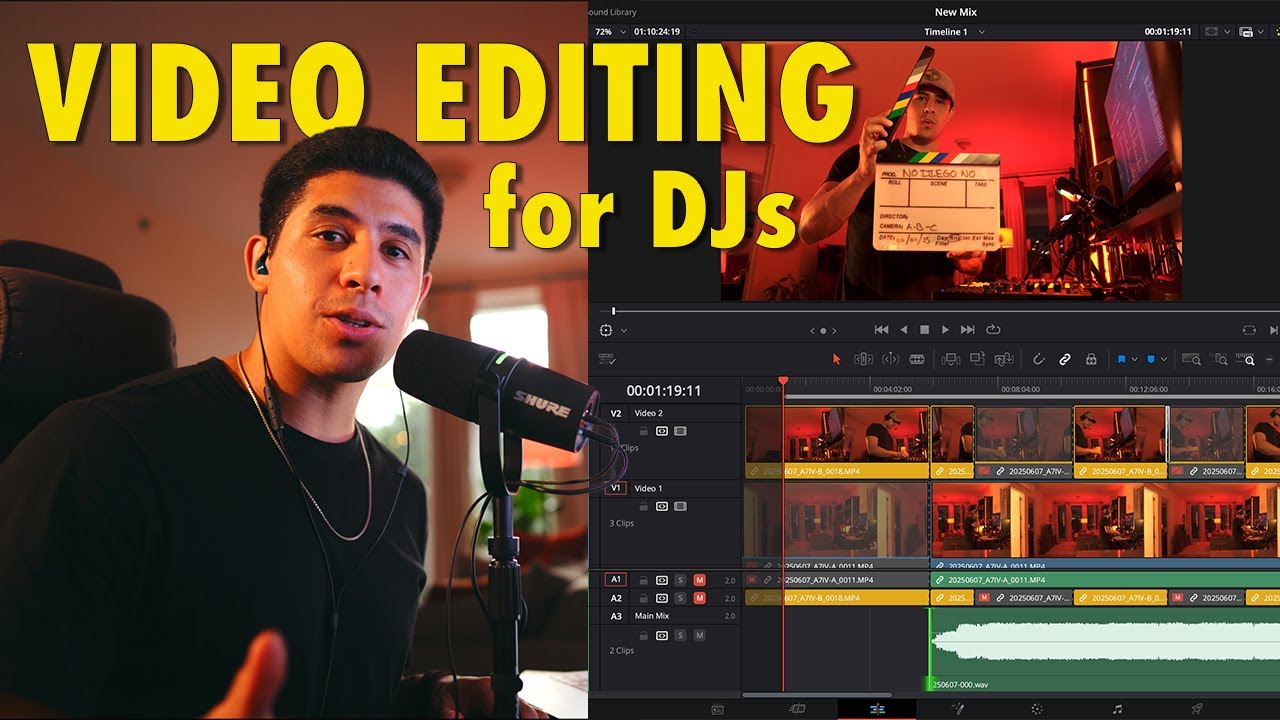Viewport: 1280px width, 720px height.
Task: Switch to the Fairlight page tab
Action: pos(1117,709)
